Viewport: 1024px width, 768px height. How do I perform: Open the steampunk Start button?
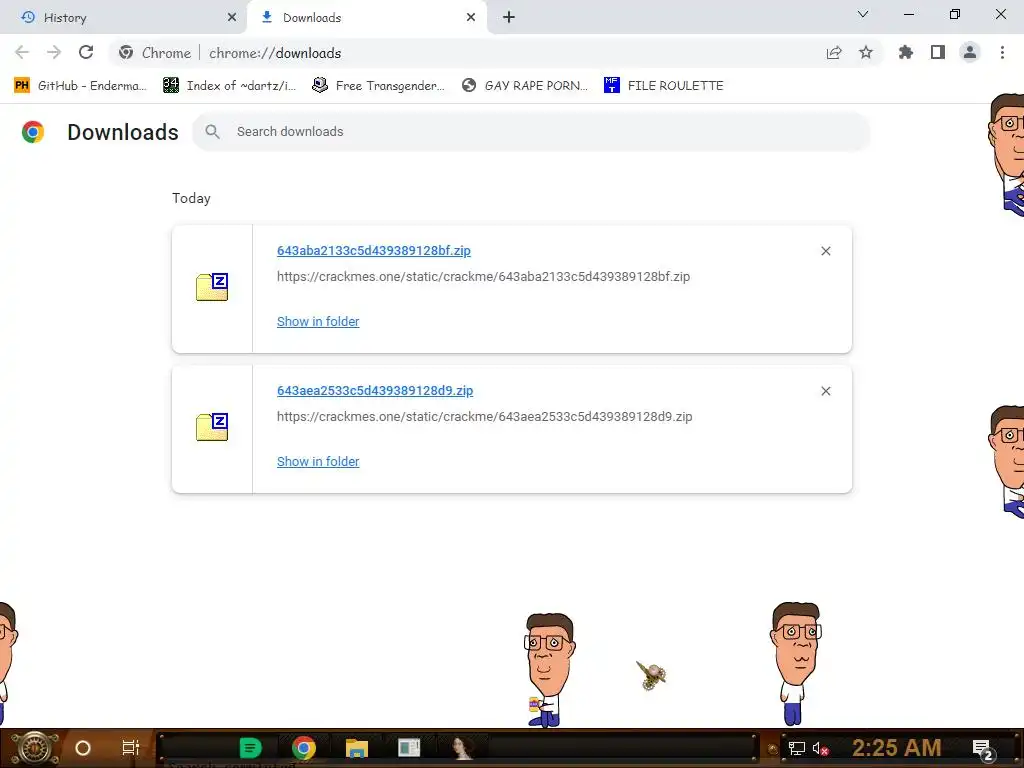point(34,748)
